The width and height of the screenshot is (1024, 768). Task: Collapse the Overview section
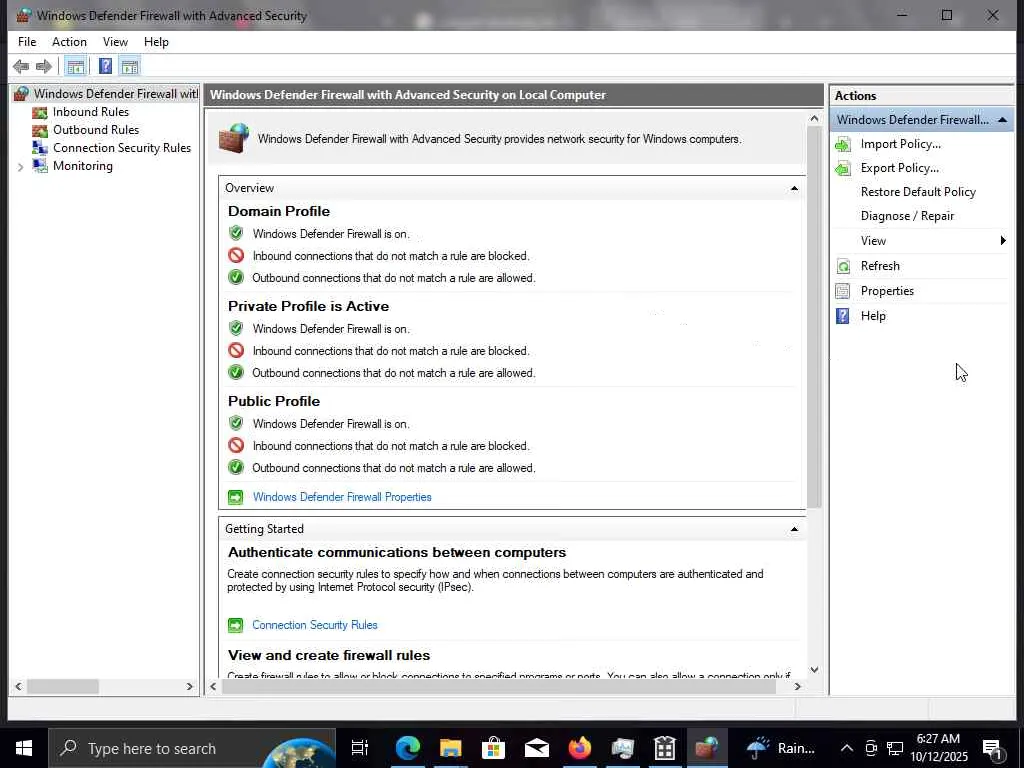click(794, 188)
